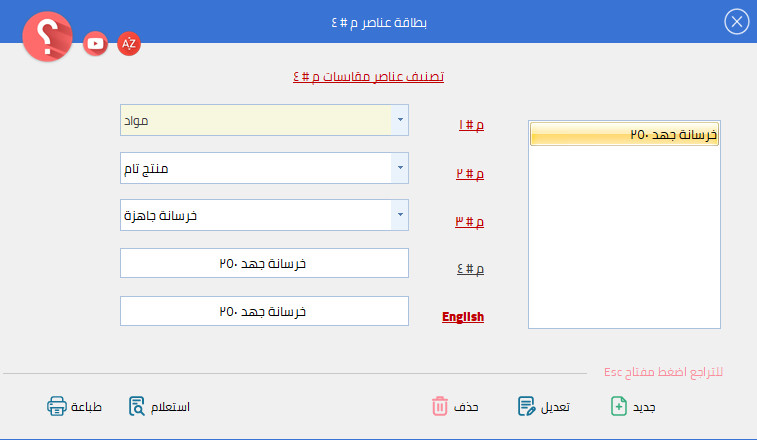Click the delete trash can icon
757x440 pixels.
point(440,406)
